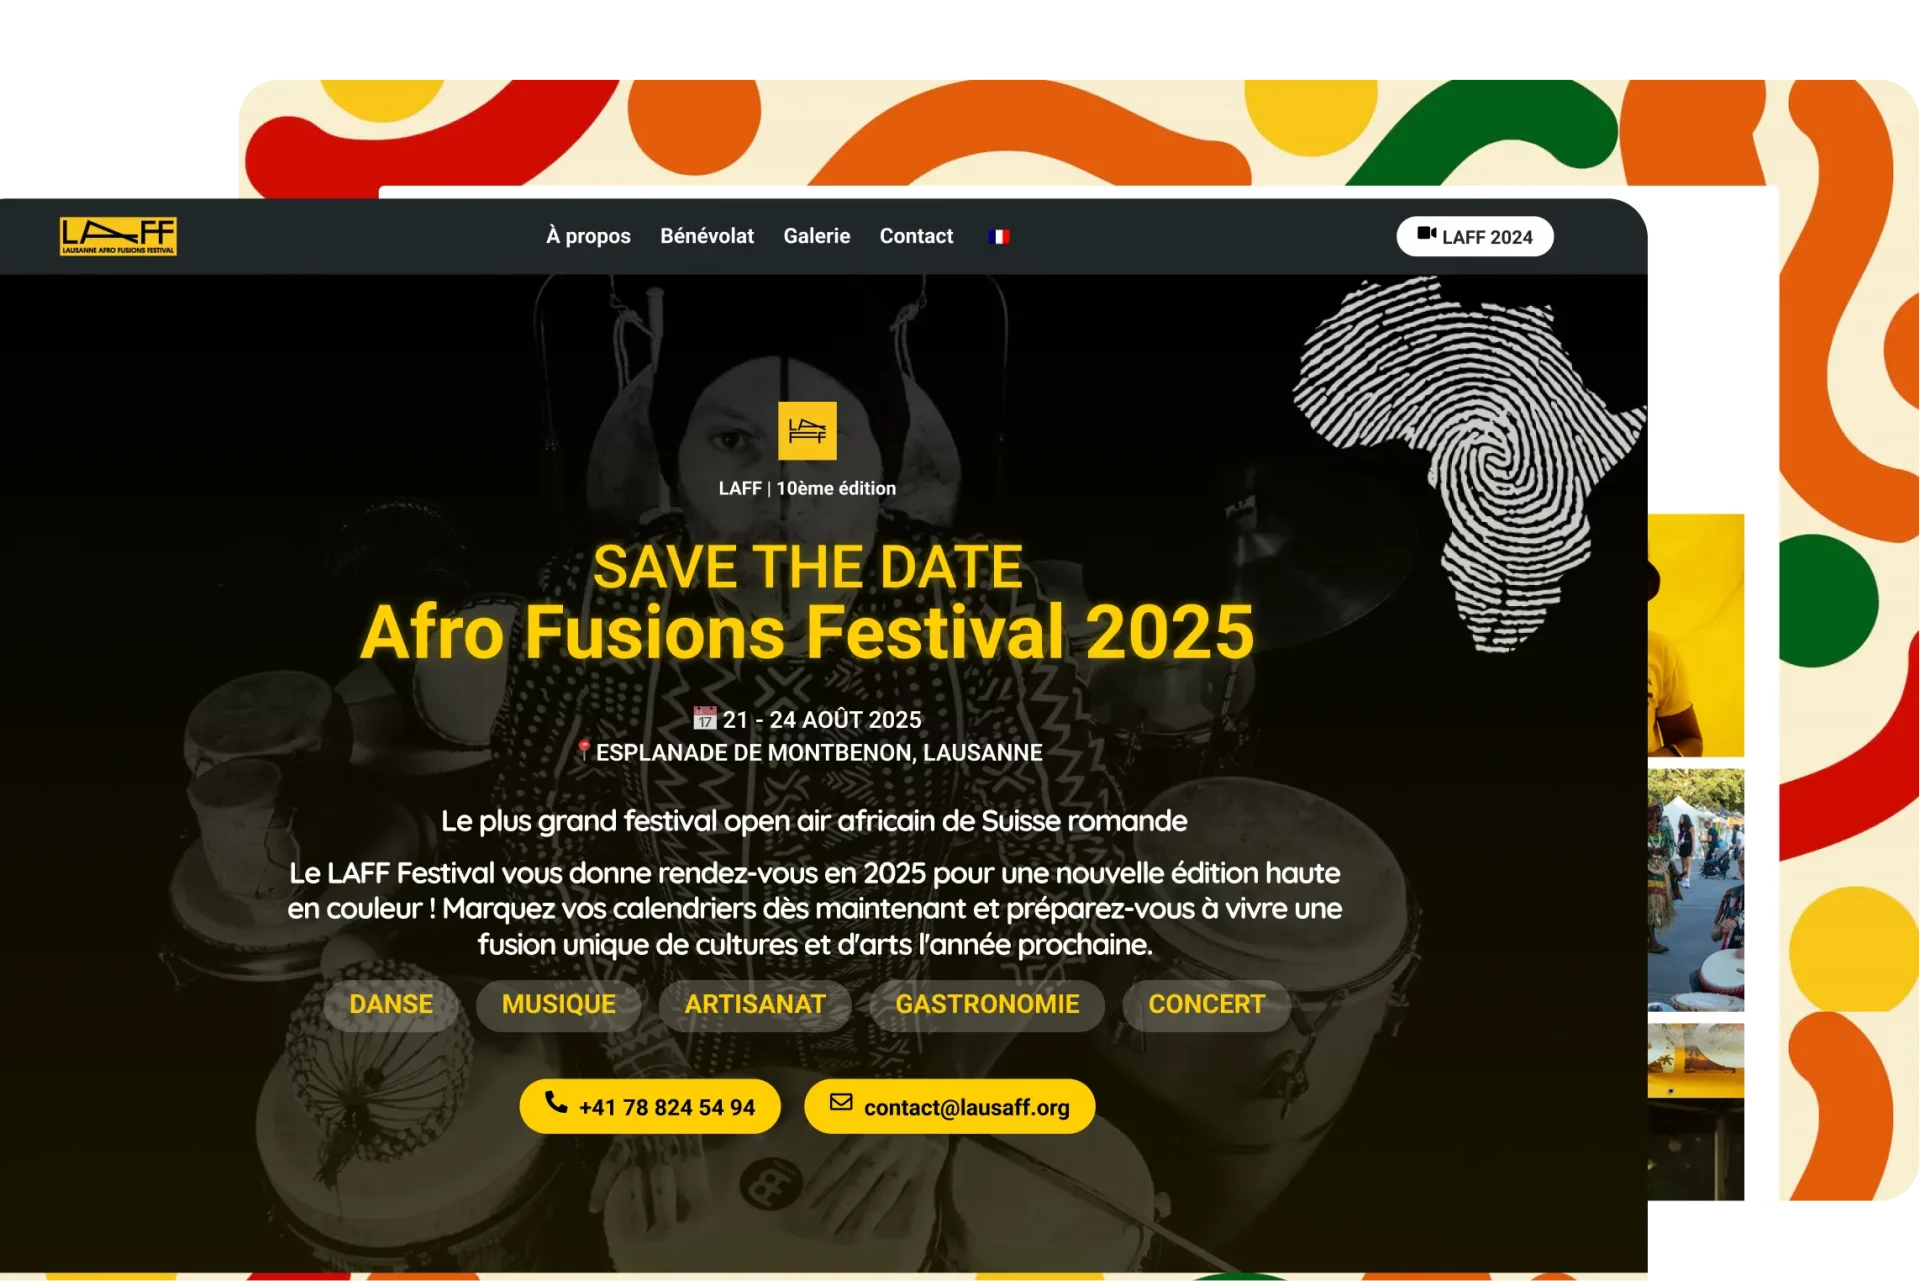Email contact@lausaff.org via the button
1920x1281 pixels.
949,1106
